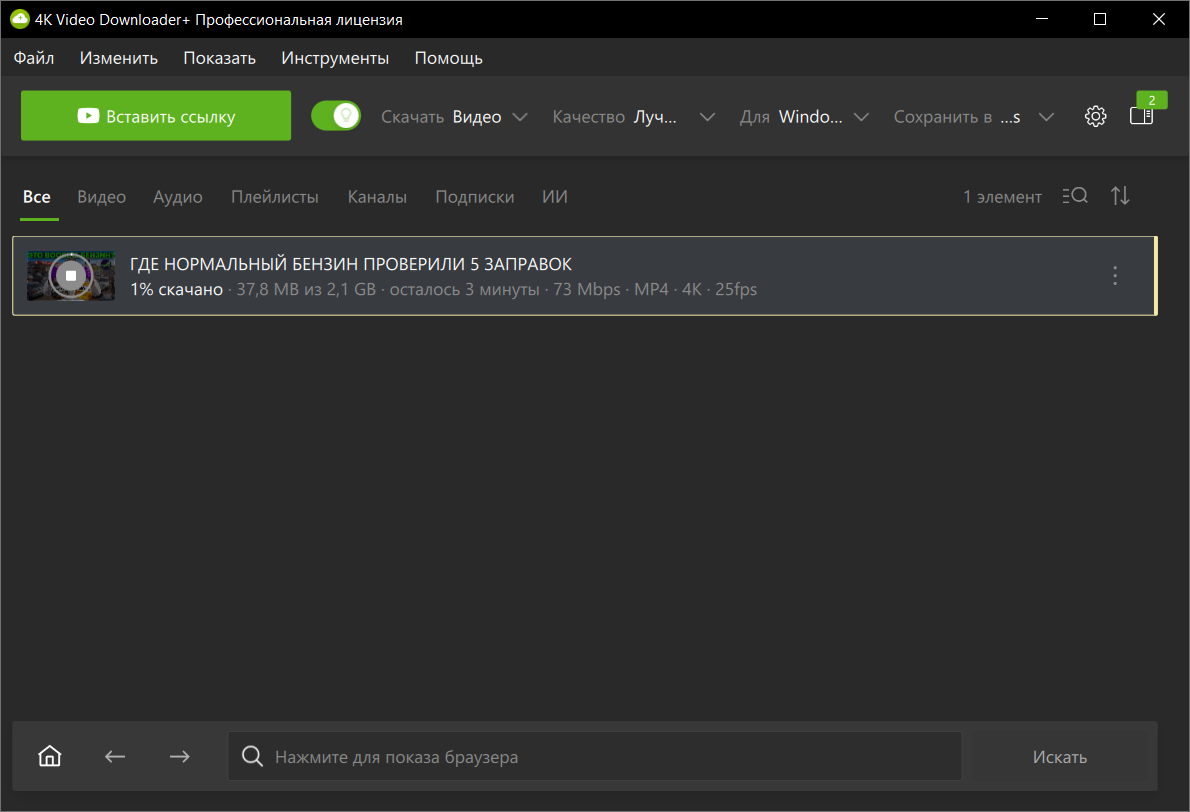1190x812 pixels.
Task: Toggle the smart mode switch
Action: (x=336, y=116)
